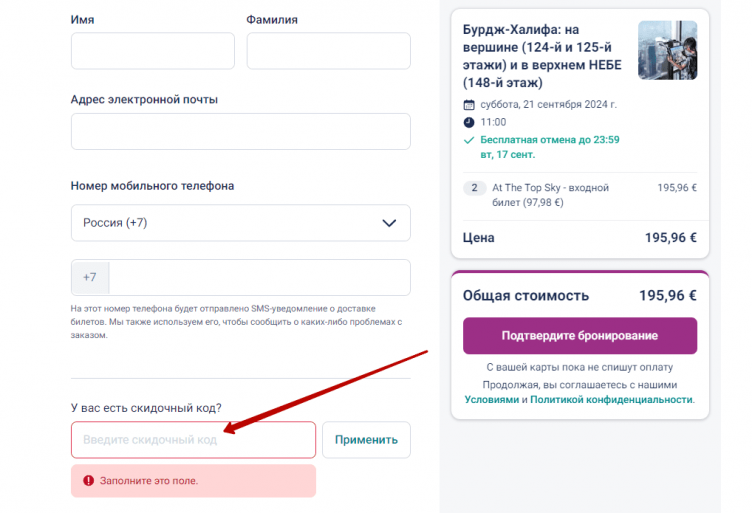
Task: Click the discount code input field
Action: (x=193, y=440)
